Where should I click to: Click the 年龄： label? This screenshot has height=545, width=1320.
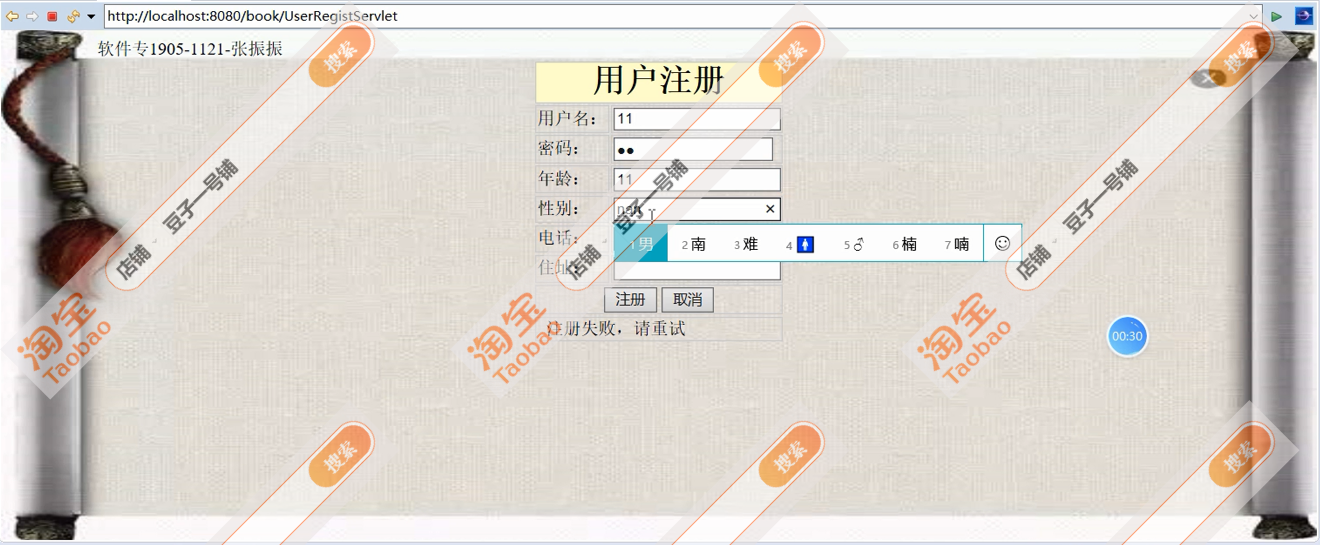coord(559,179)
